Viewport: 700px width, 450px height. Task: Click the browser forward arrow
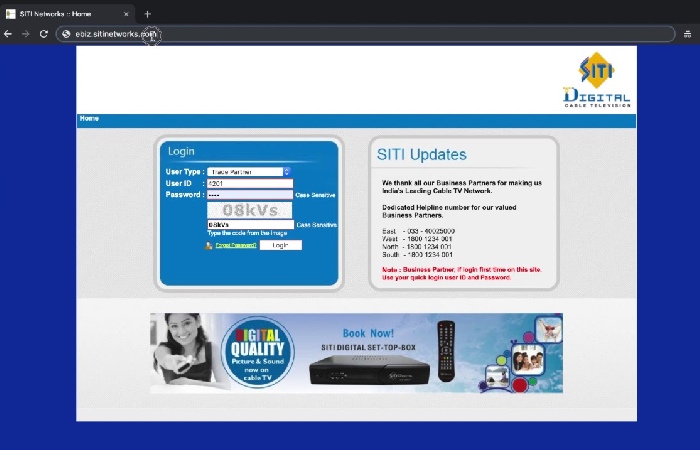[x=25, y=34]
